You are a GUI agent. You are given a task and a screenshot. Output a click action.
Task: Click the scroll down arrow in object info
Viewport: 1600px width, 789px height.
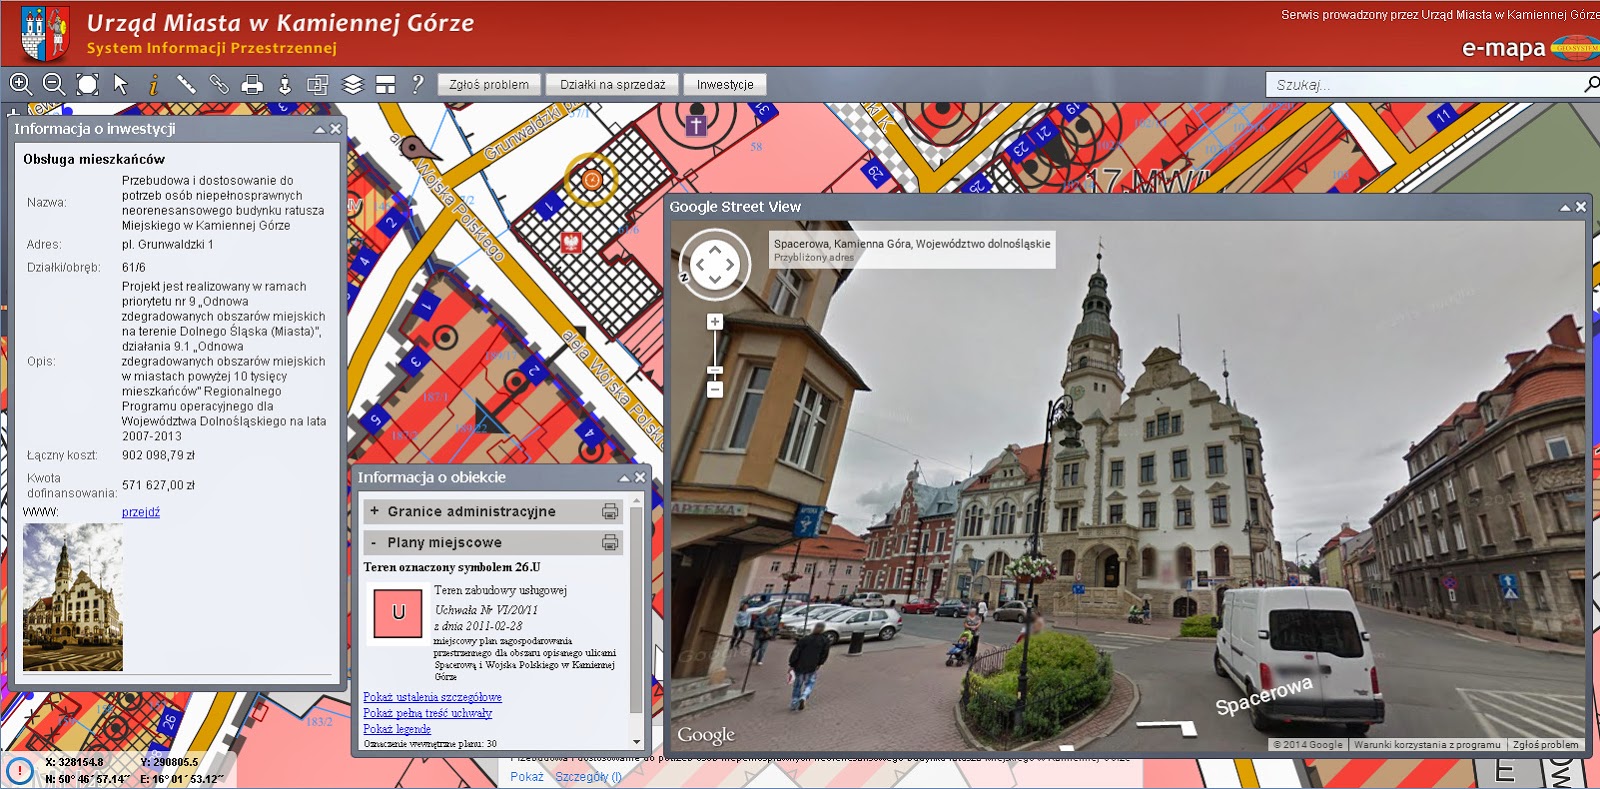pos(636,742)
